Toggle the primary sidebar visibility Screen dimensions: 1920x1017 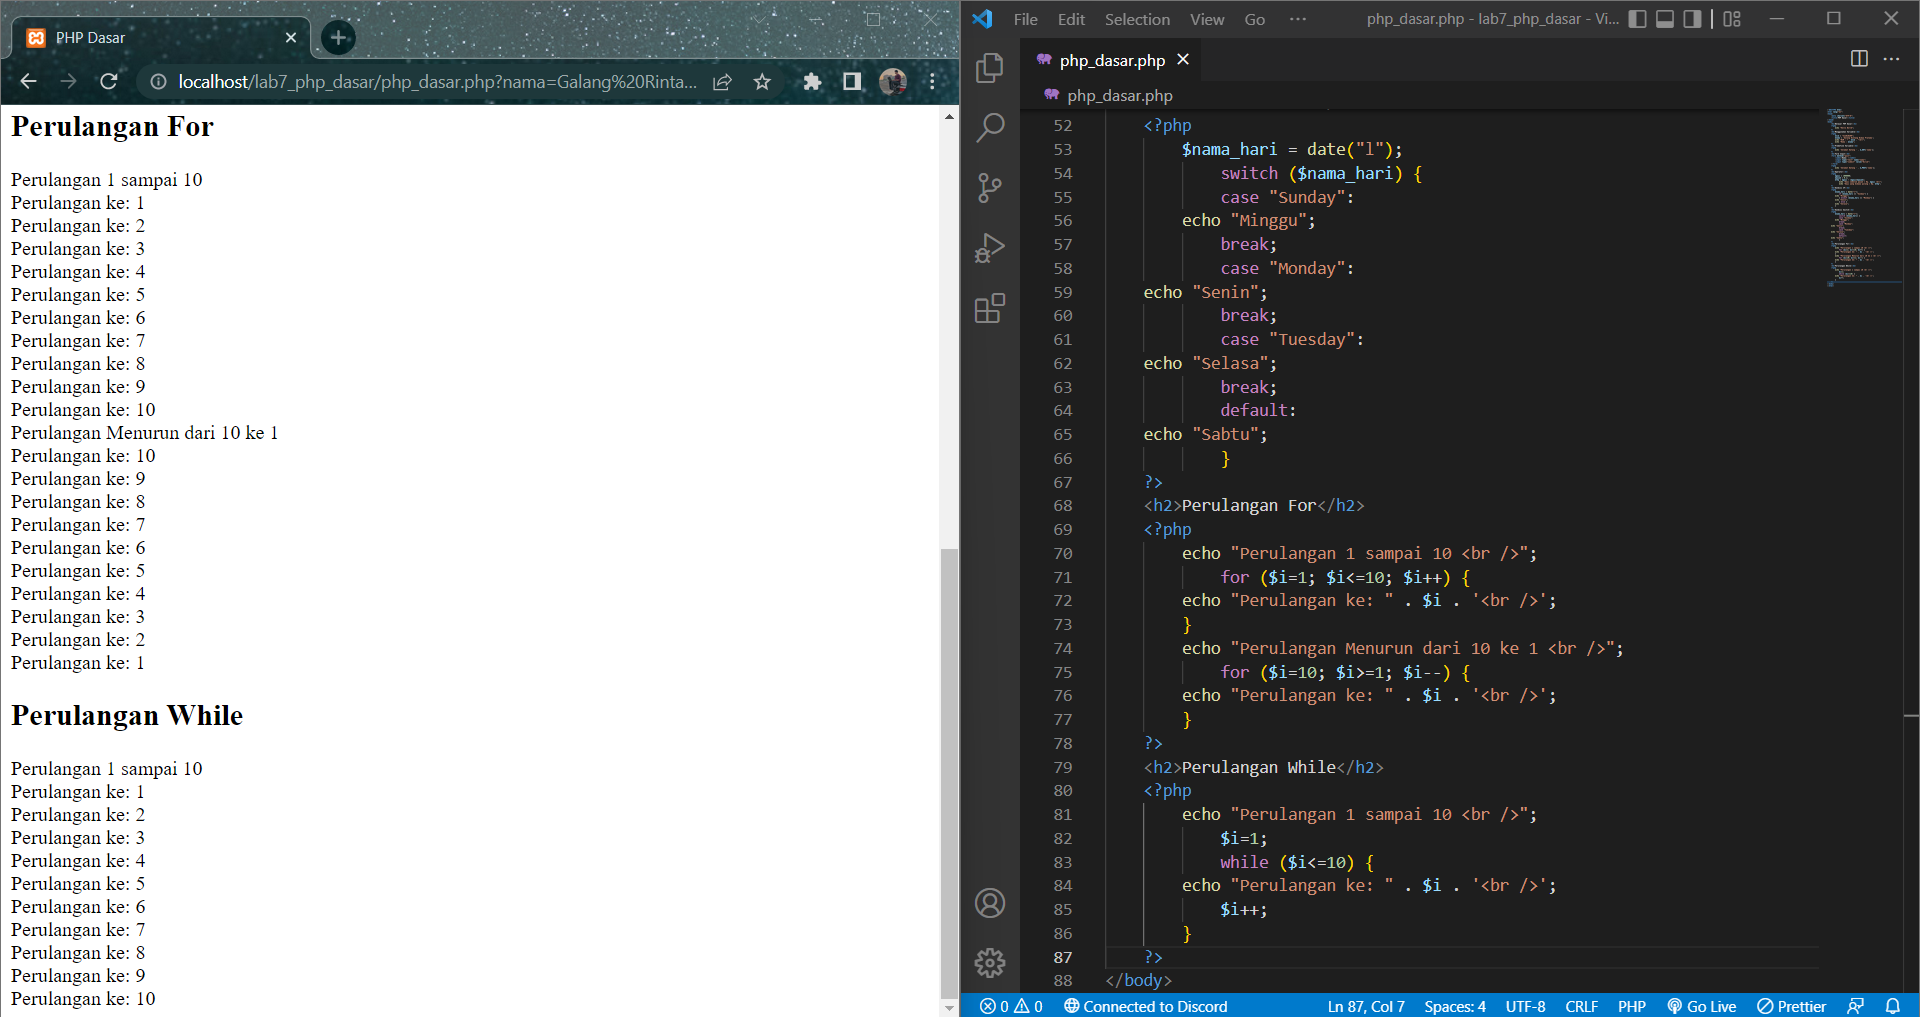pos(1637,19)
